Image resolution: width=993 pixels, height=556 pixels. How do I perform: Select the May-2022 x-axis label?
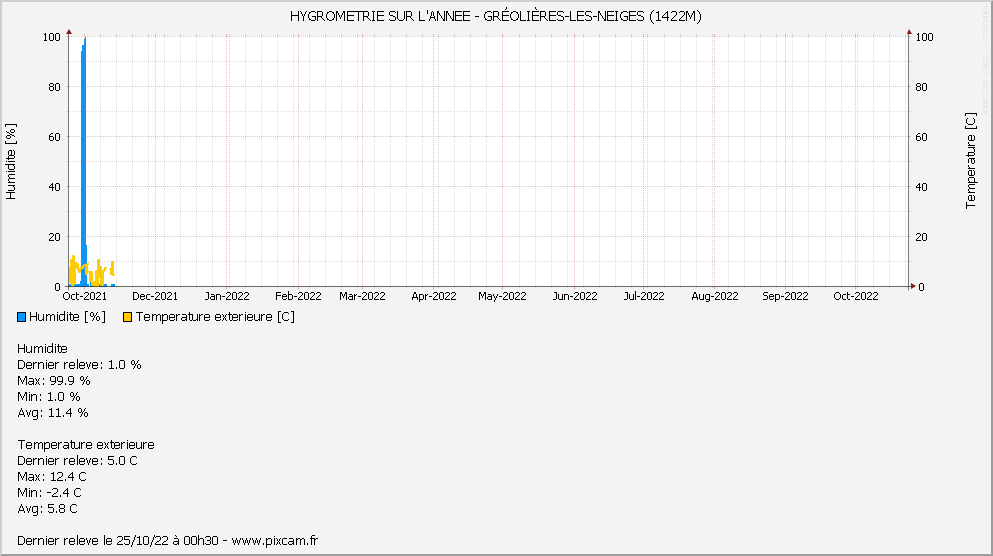[x=502, y=296]
